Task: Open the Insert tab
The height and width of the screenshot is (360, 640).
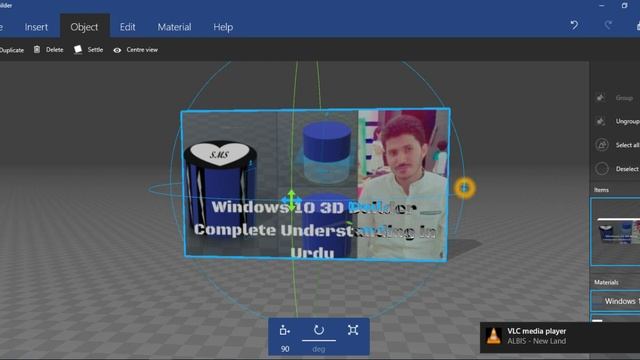Action: click(36, 27)
